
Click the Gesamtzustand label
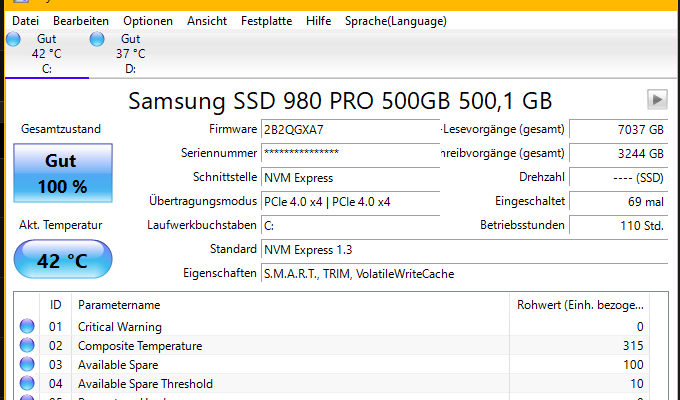click(61, 129)
